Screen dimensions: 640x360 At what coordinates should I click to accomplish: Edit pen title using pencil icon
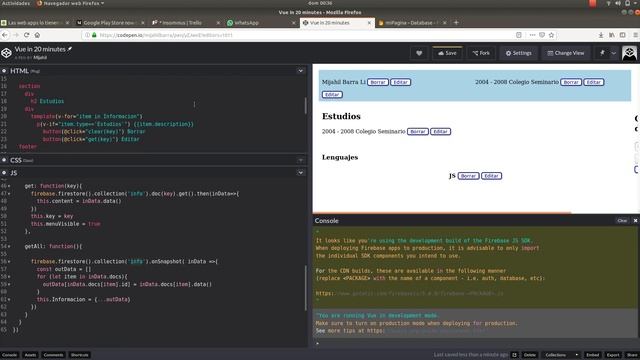[x=70, y=49]
